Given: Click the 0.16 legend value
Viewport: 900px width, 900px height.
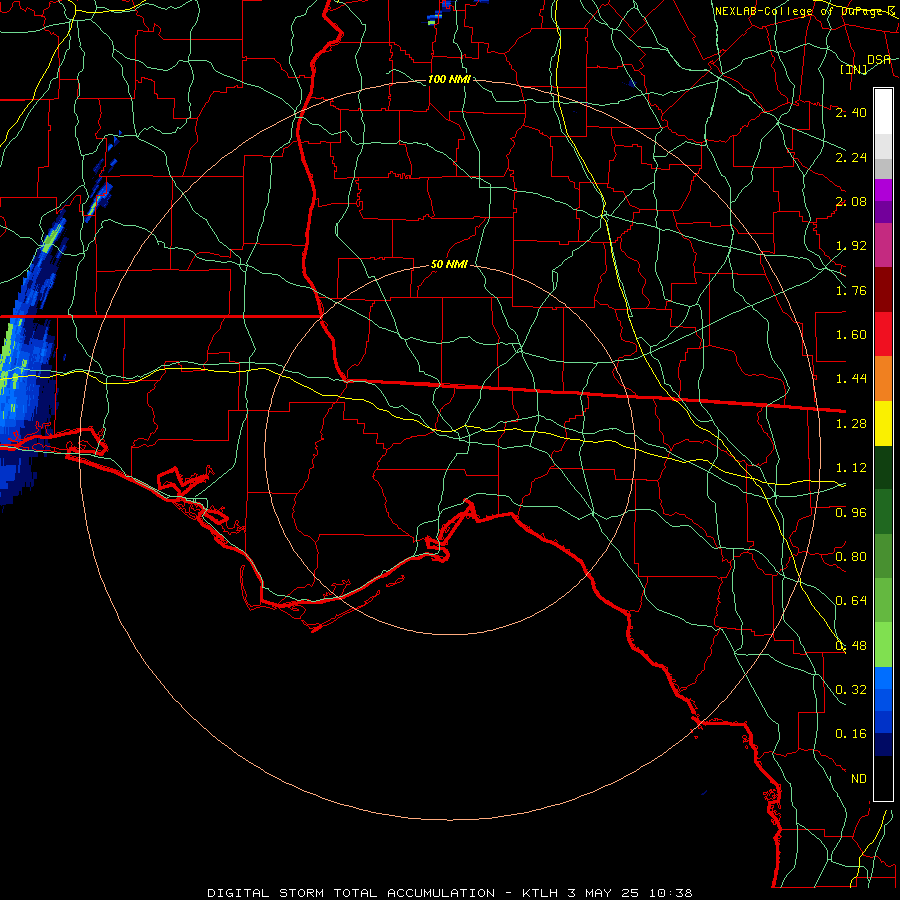Looking at the screenshot, I should [851, 734].
